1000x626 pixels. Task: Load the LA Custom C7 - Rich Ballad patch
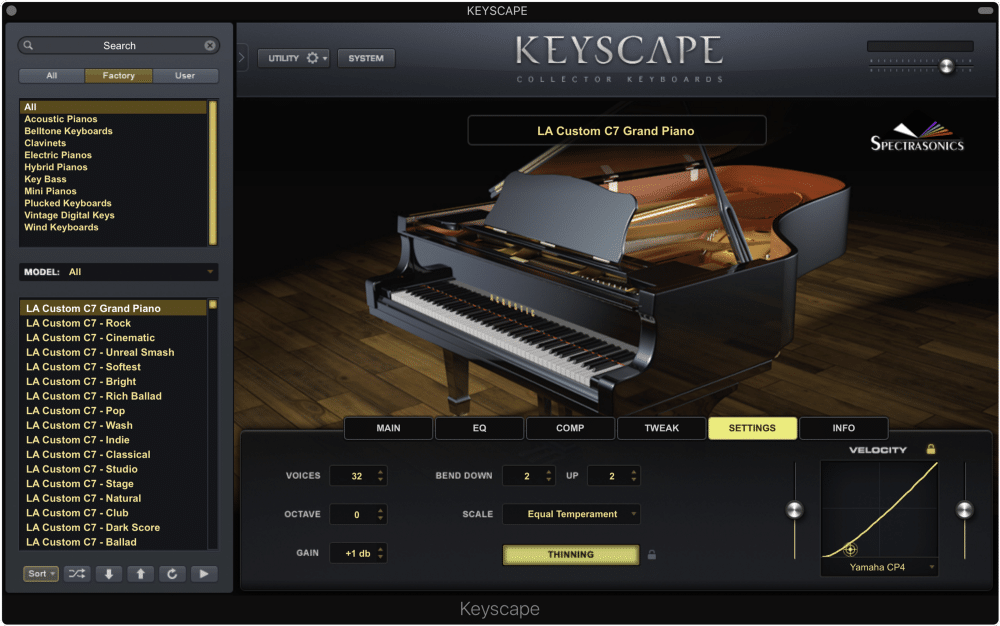point(94,397)
